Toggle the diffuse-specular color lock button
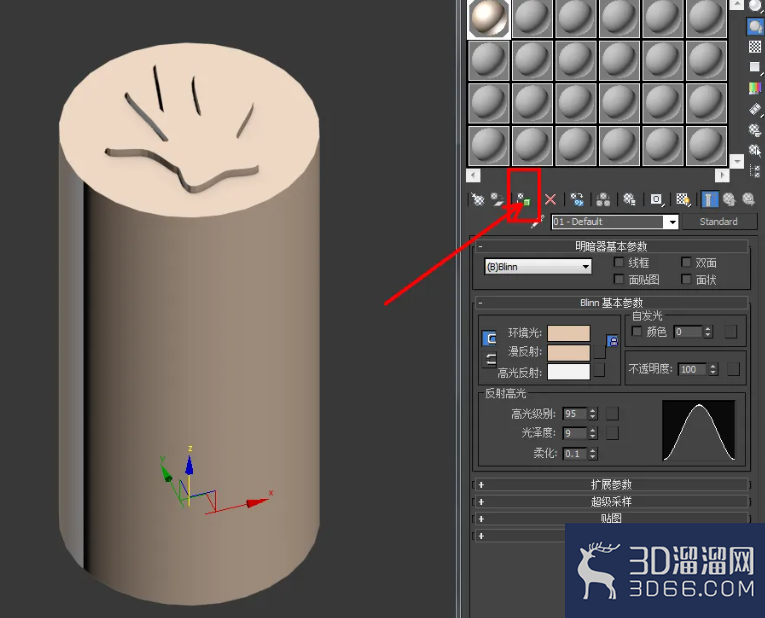Viewport: 765px width, 618px height. pos(489,359)
